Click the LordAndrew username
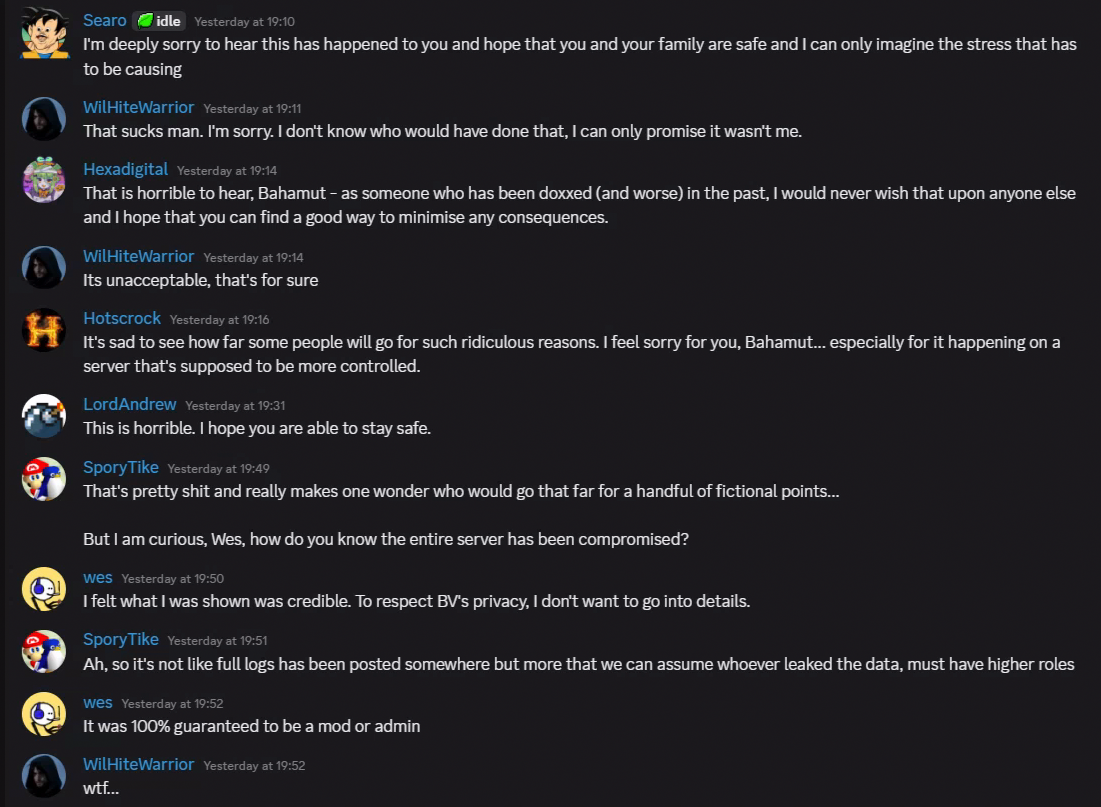The width and height of the screenshot is (1101, 807). [129, 404]
